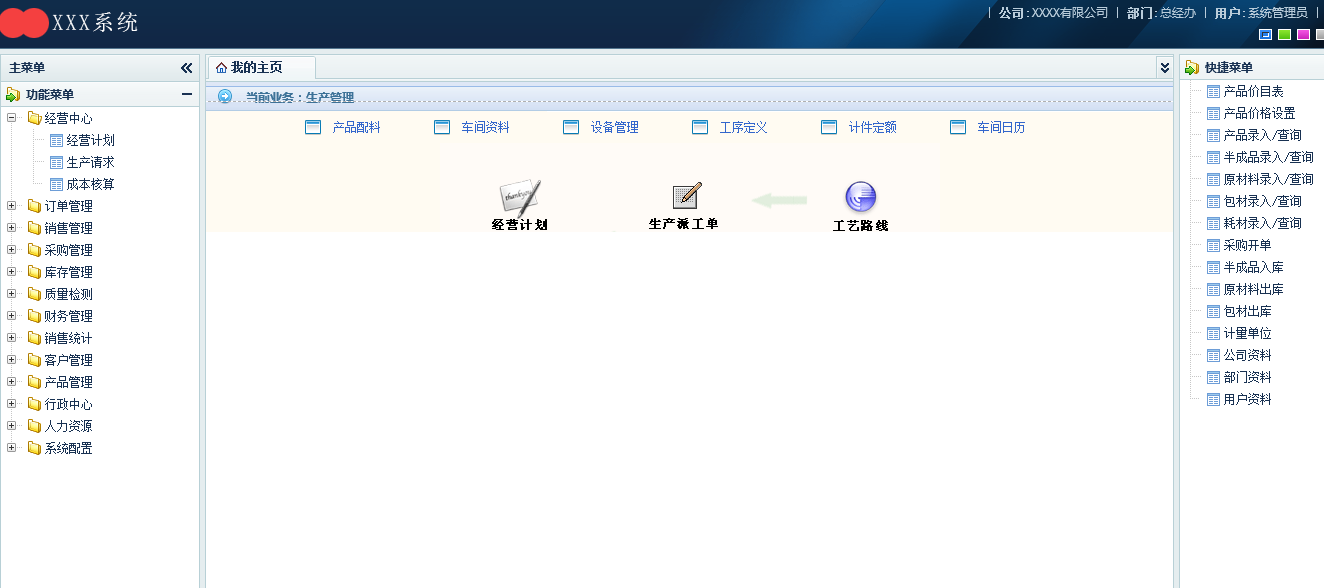1324x588 pixels.
Task: Open the 车间资料 link
Action: point(485,127)
